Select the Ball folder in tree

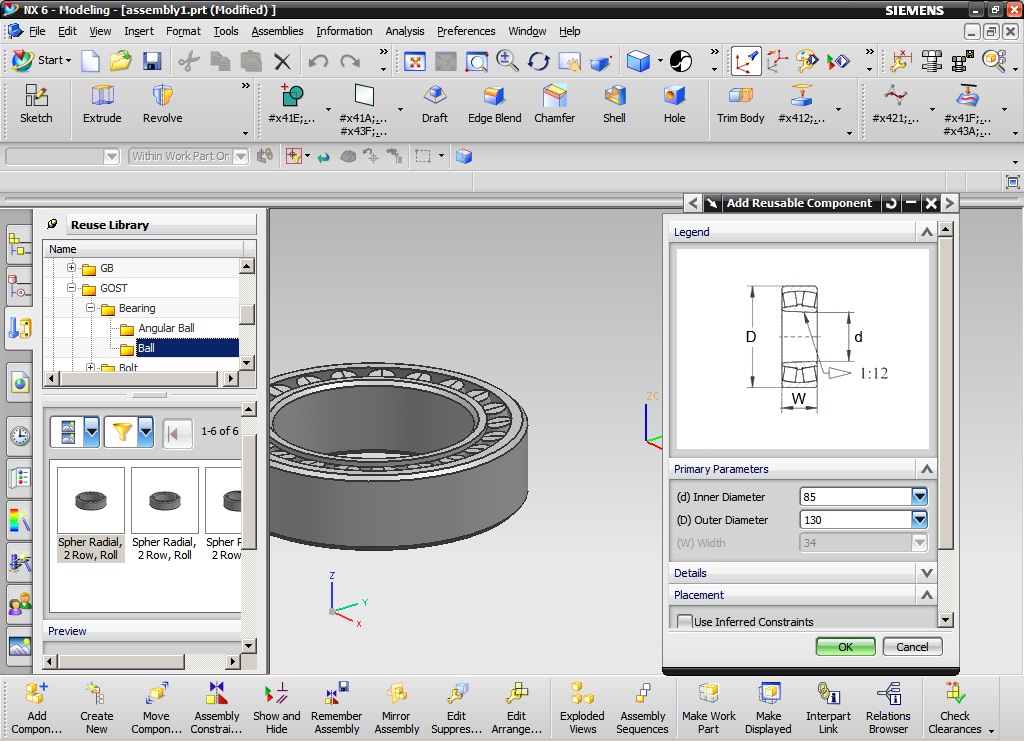tap(146, 348)
